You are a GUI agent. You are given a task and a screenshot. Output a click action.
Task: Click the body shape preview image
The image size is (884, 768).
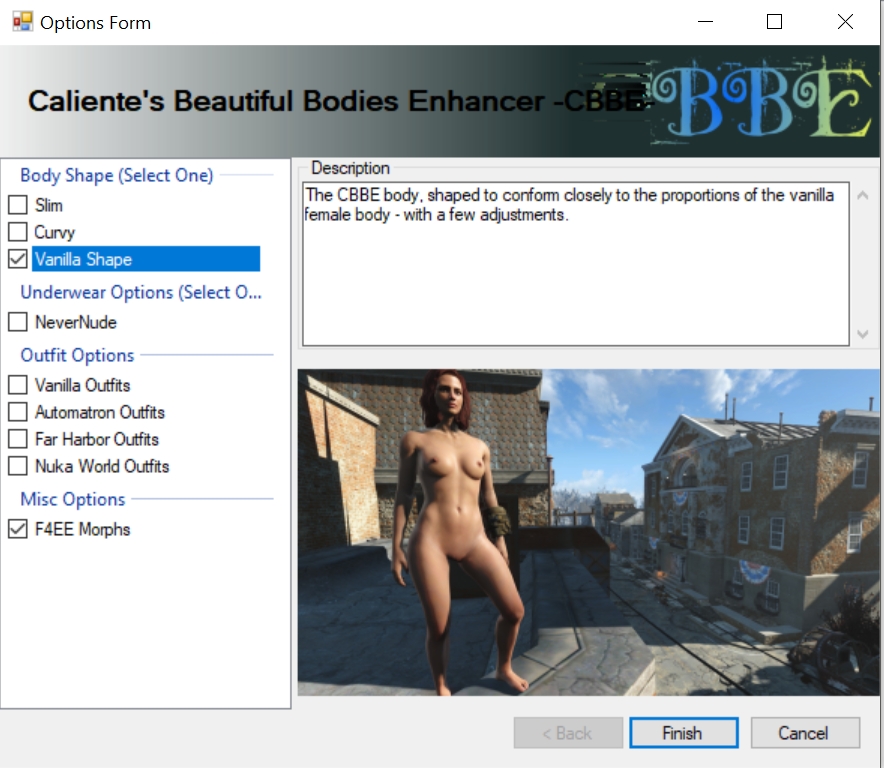(x=588, y=532)
